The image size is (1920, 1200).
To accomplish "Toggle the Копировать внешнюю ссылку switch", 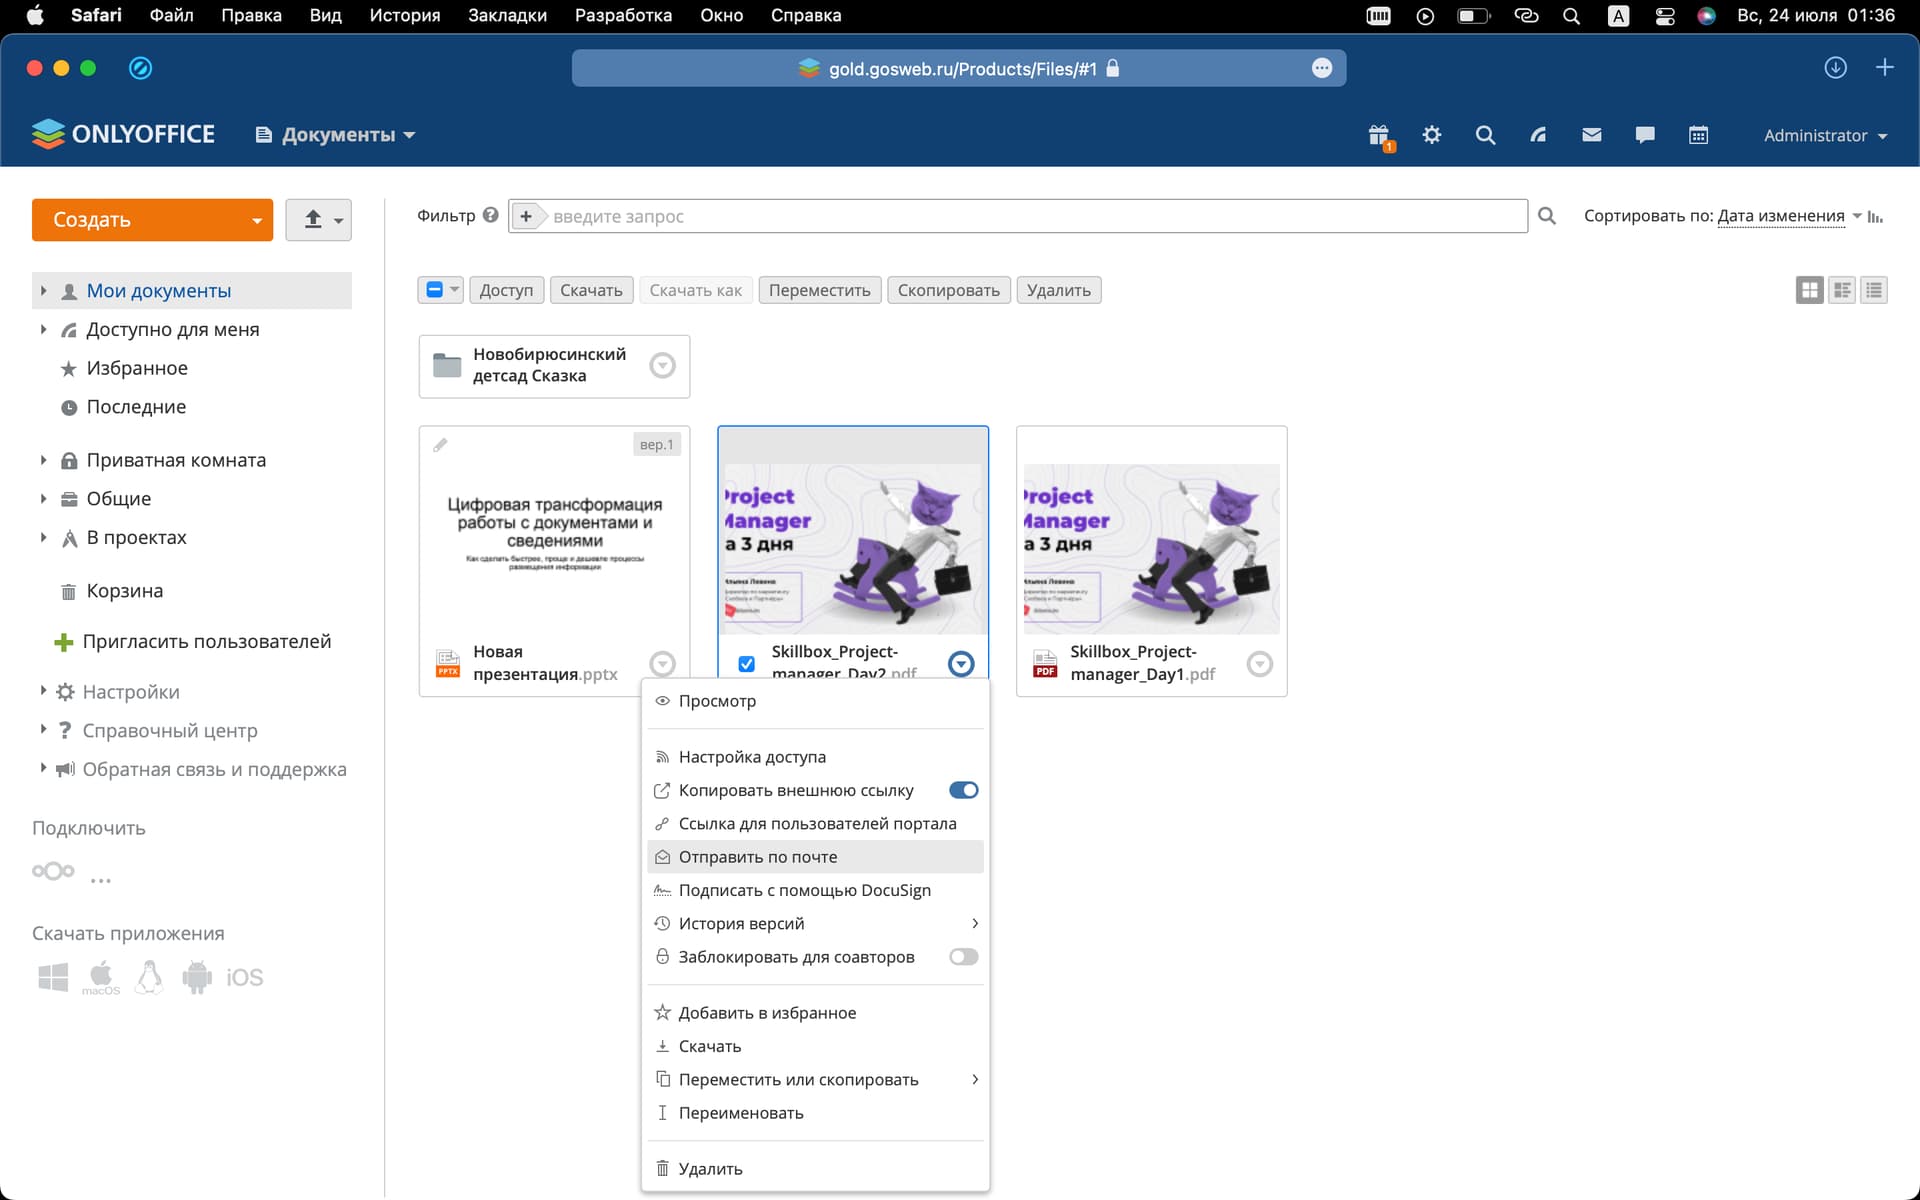I will click(x=963, y=790).
